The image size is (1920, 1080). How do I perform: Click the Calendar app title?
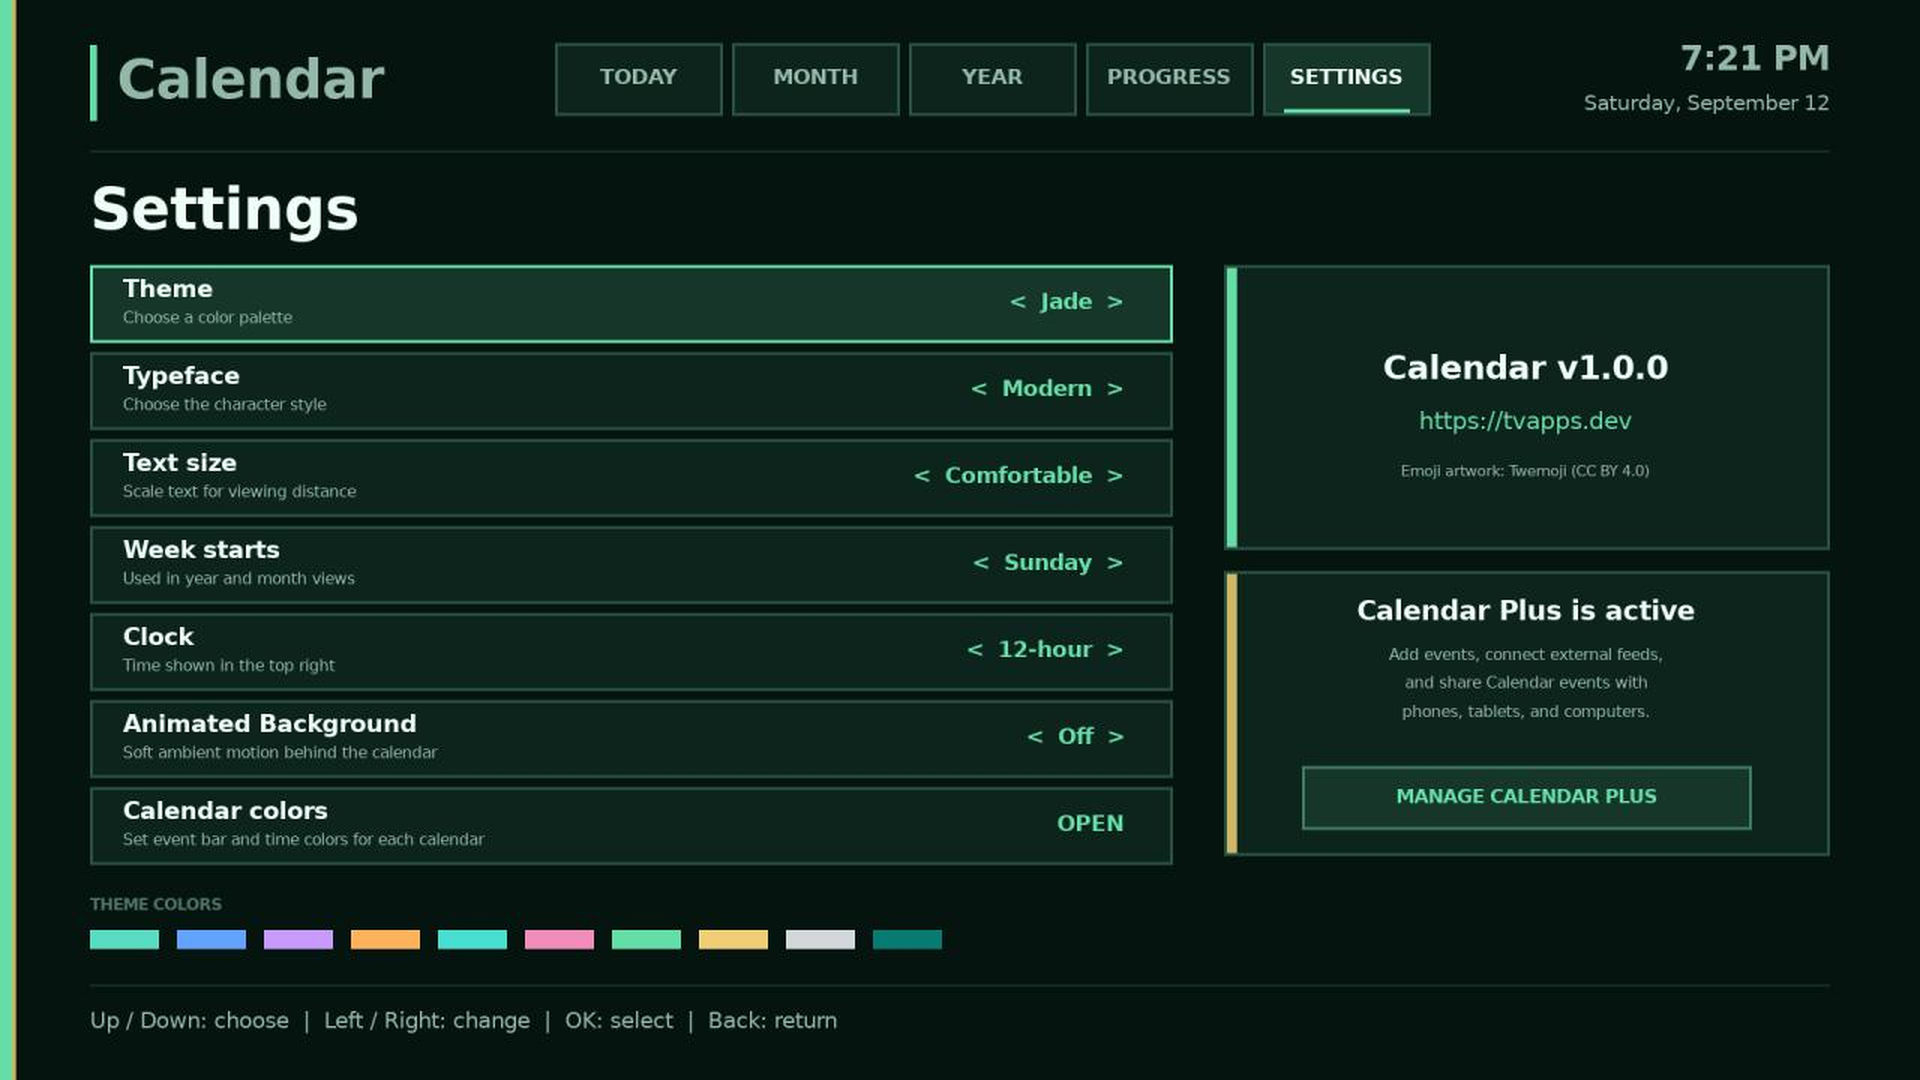250,79
